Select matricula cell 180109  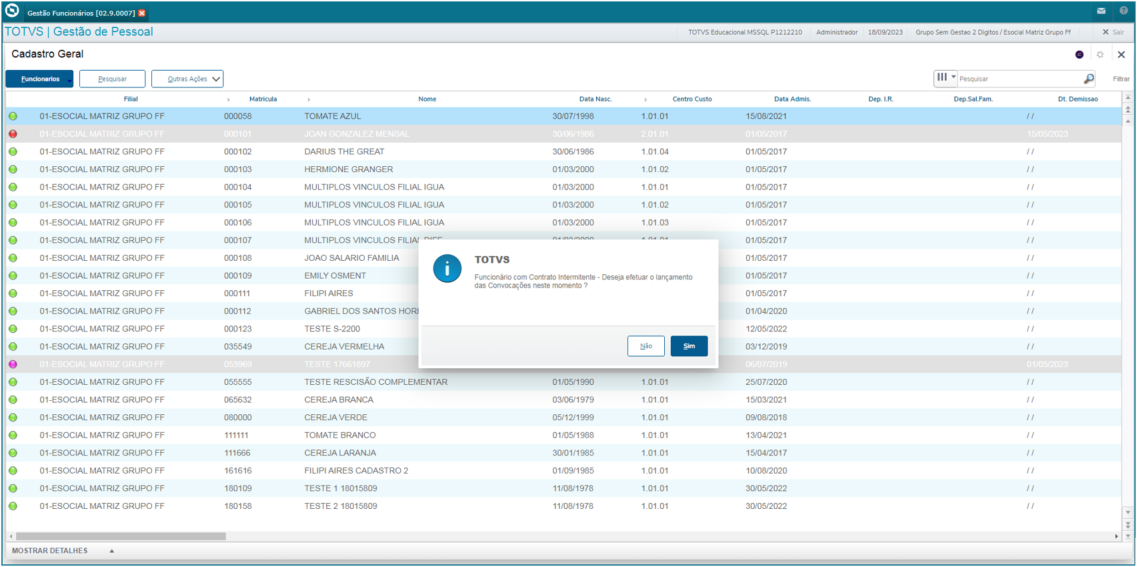pos(238,489)
